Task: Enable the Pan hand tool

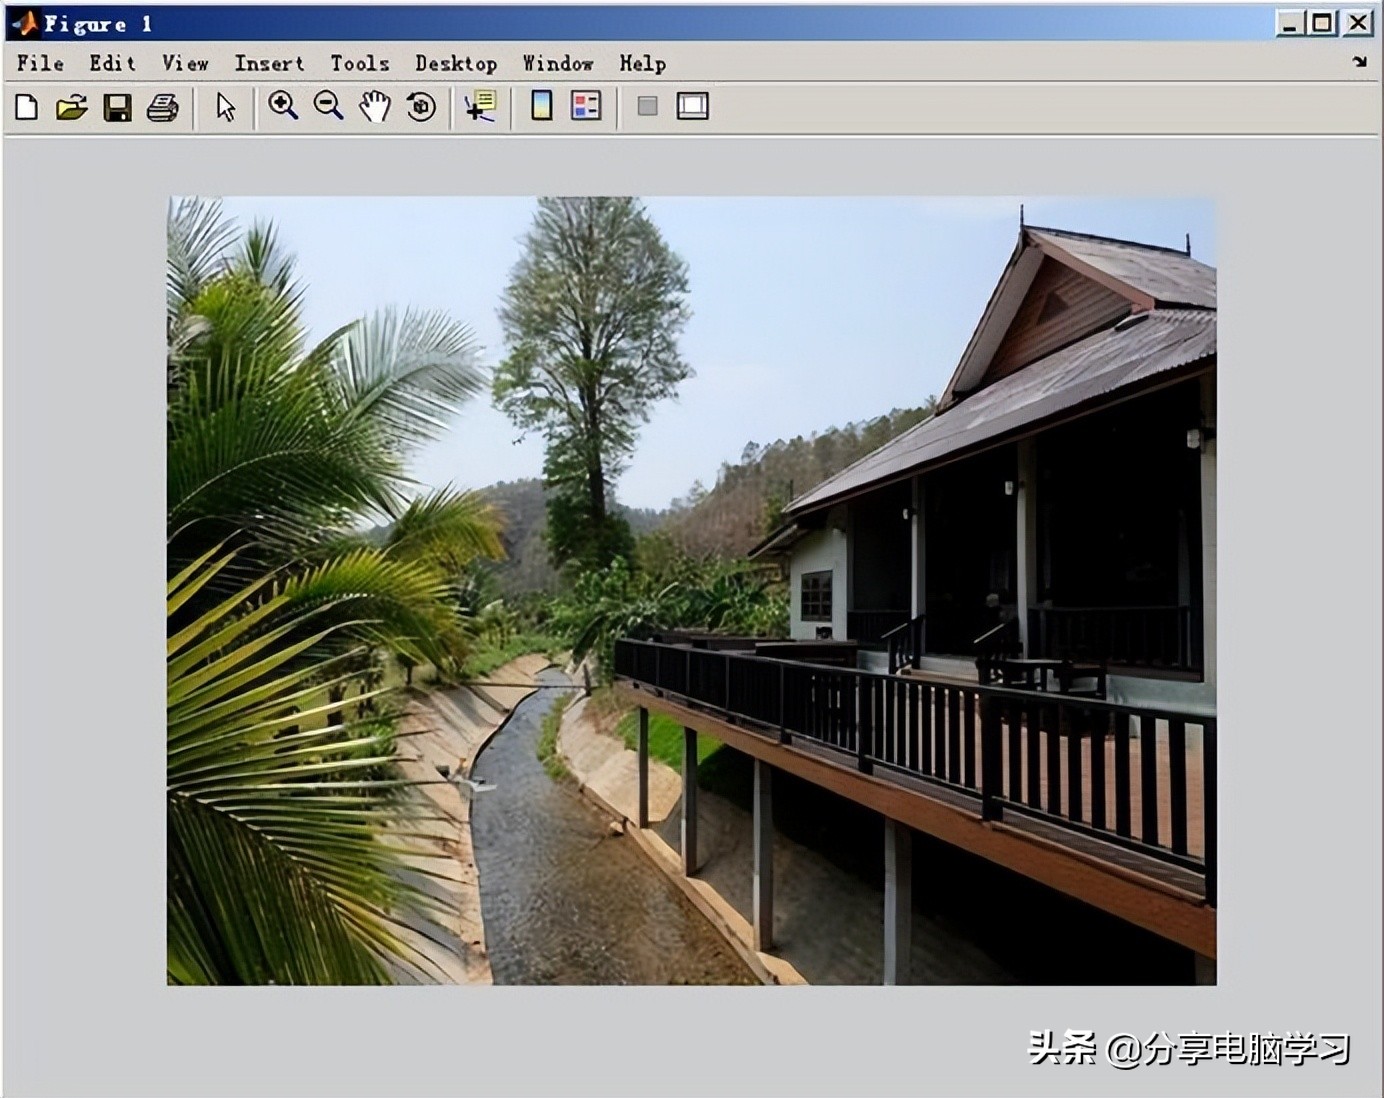Action: coord(375,106)
